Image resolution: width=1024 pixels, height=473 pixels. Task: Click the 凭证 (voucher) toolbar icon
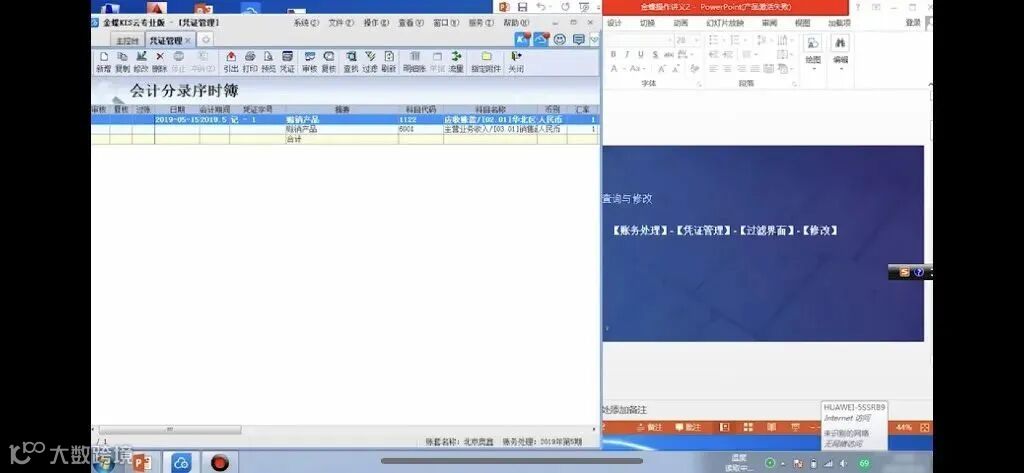[x=287, y=61]
